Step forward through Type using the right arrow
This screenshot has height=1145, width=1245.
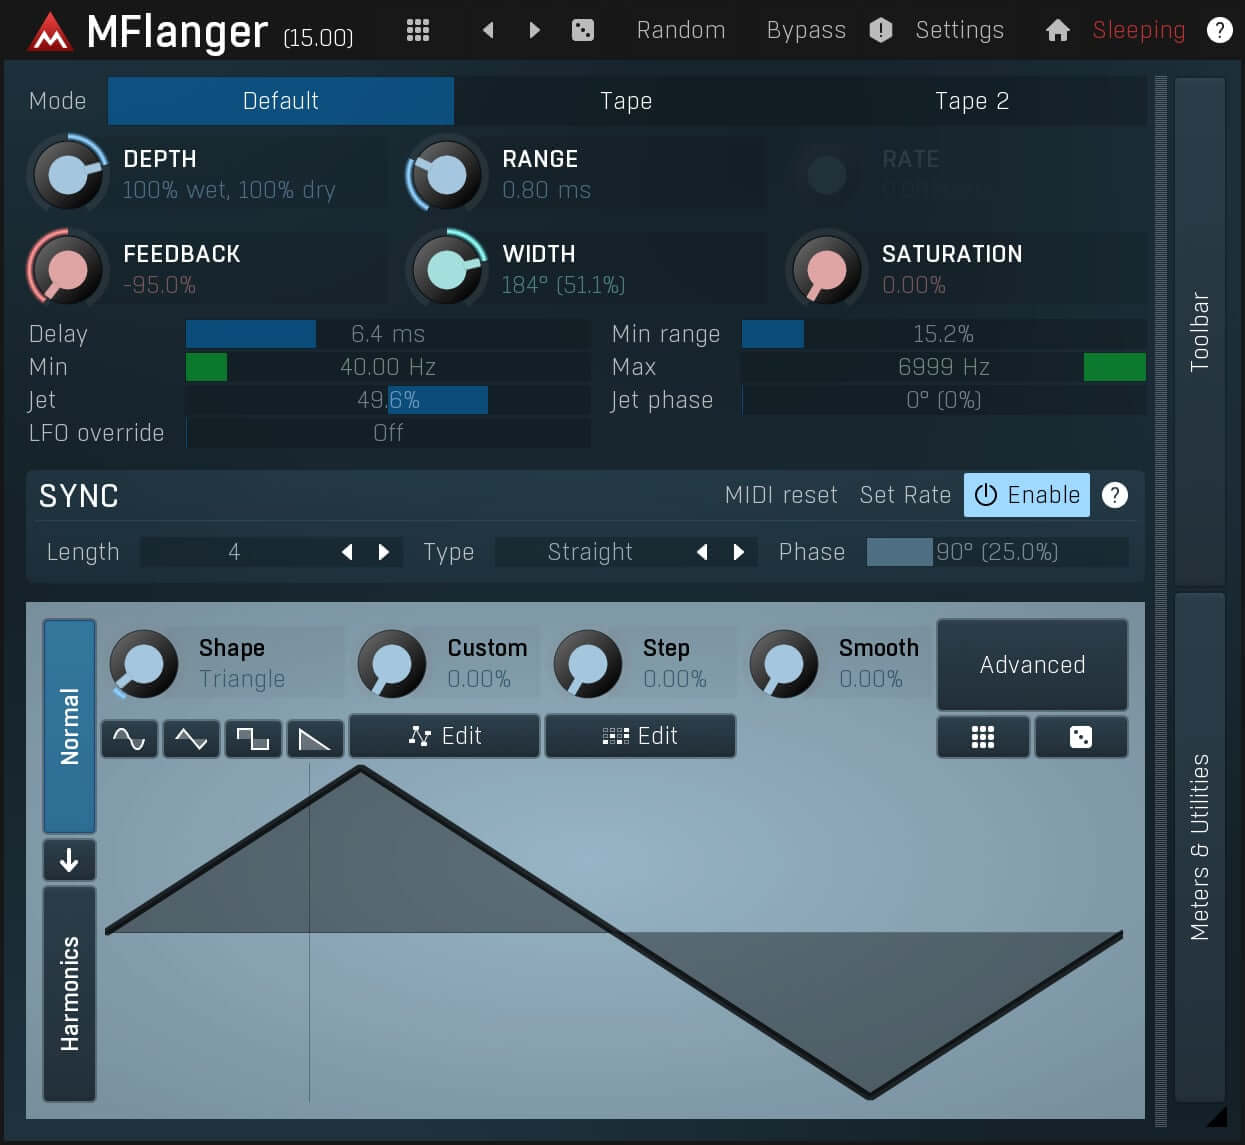tap(739, 551)
